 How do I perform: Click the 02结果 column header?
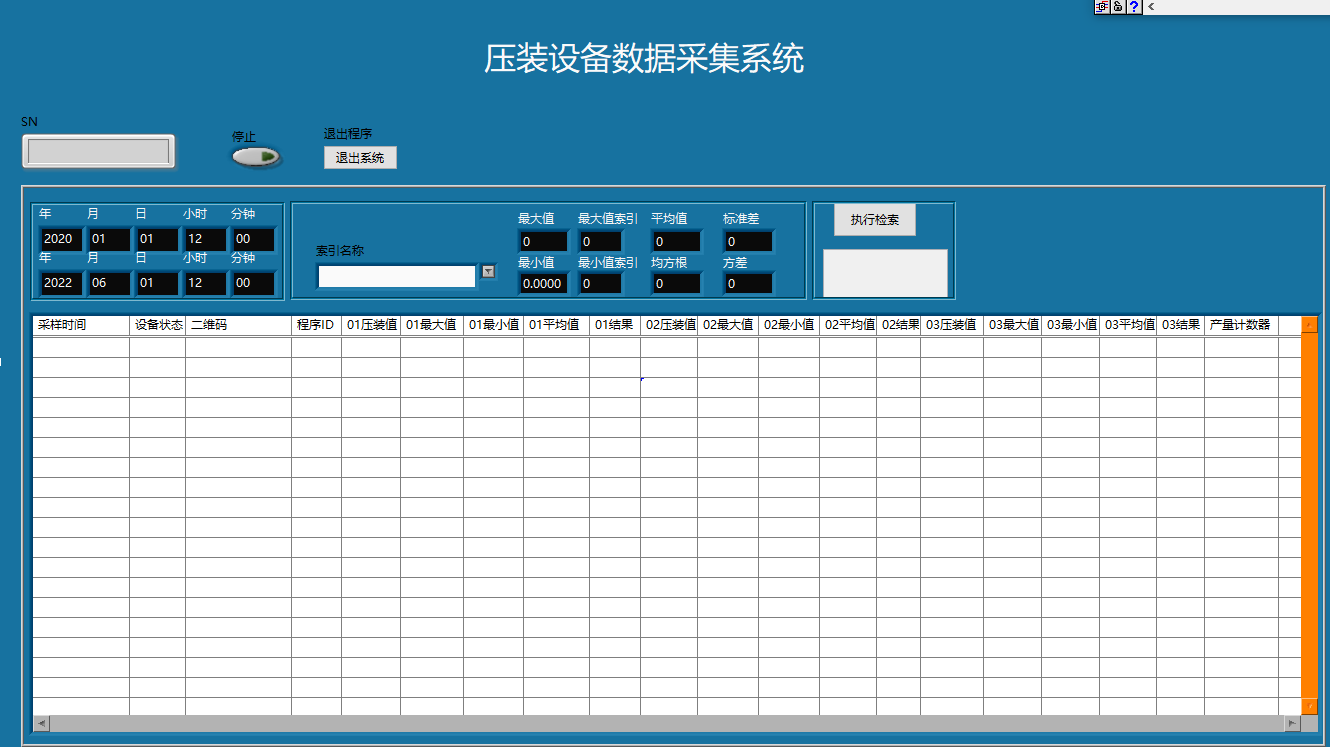(x=899, y=325)
